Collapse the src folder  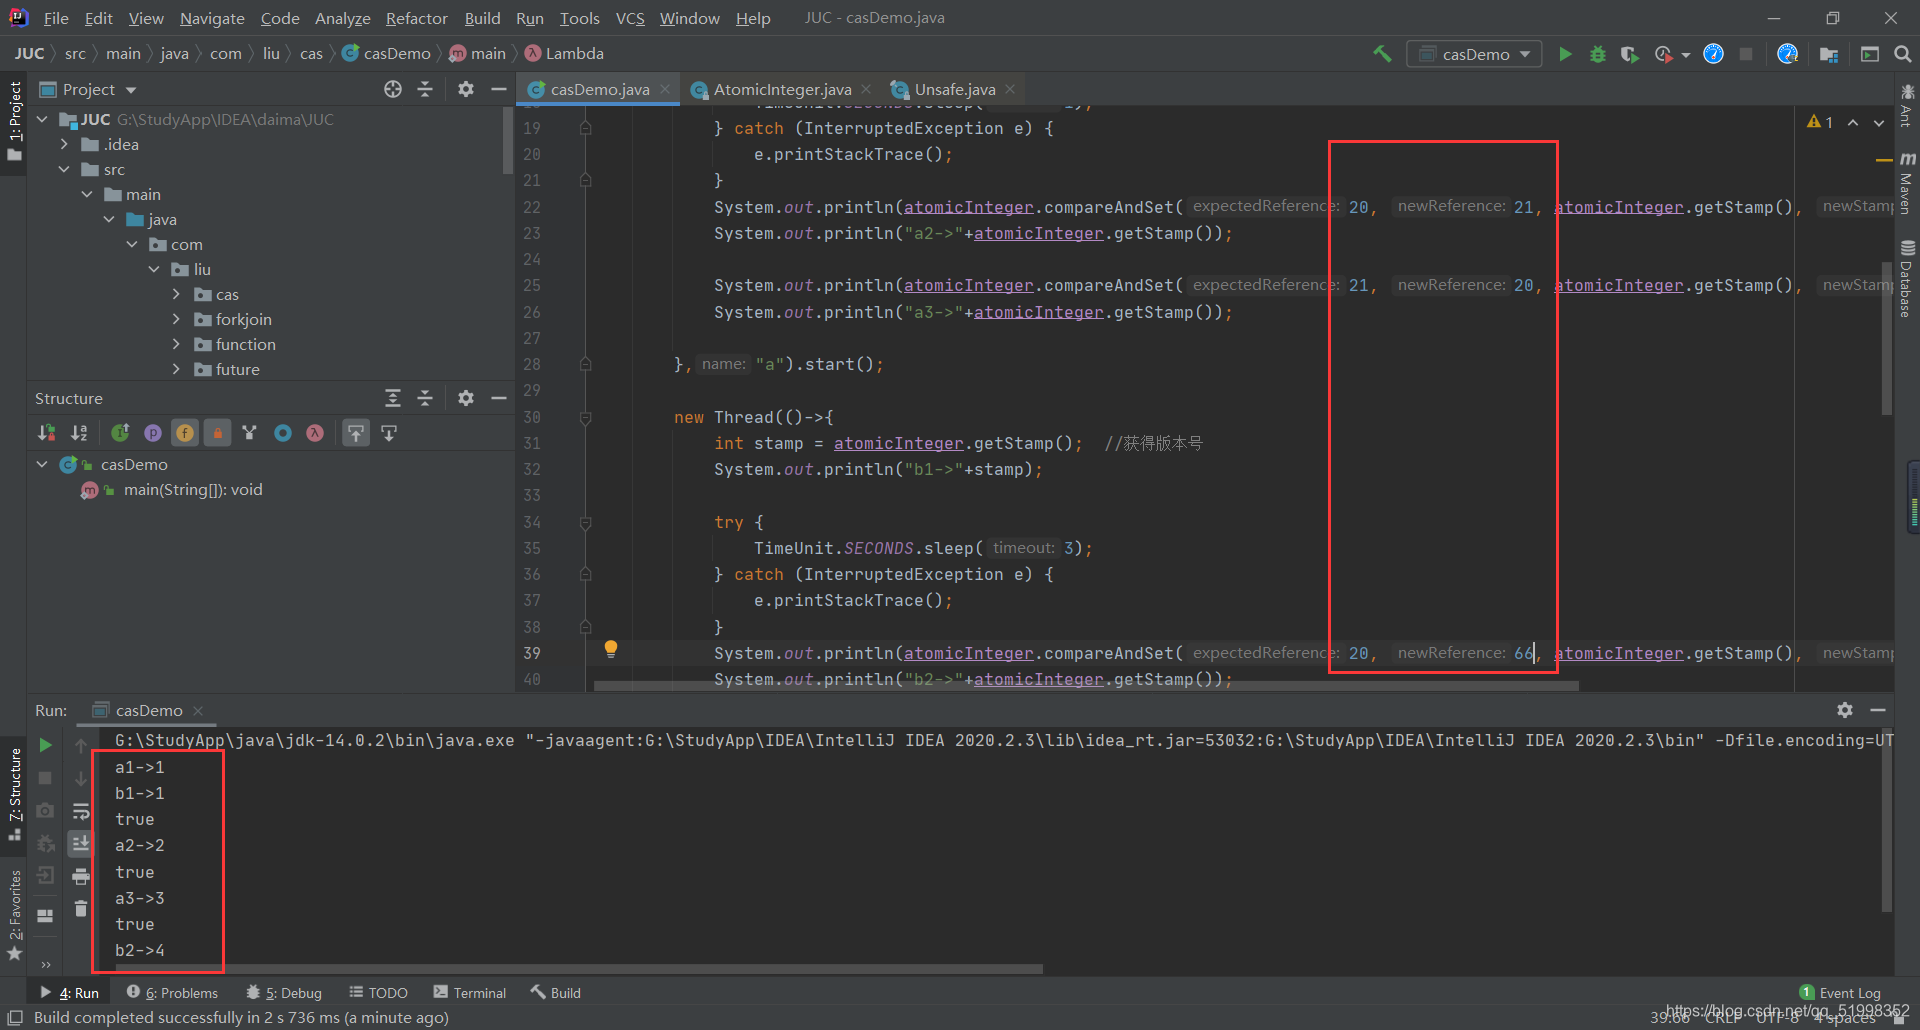point(64,169)
